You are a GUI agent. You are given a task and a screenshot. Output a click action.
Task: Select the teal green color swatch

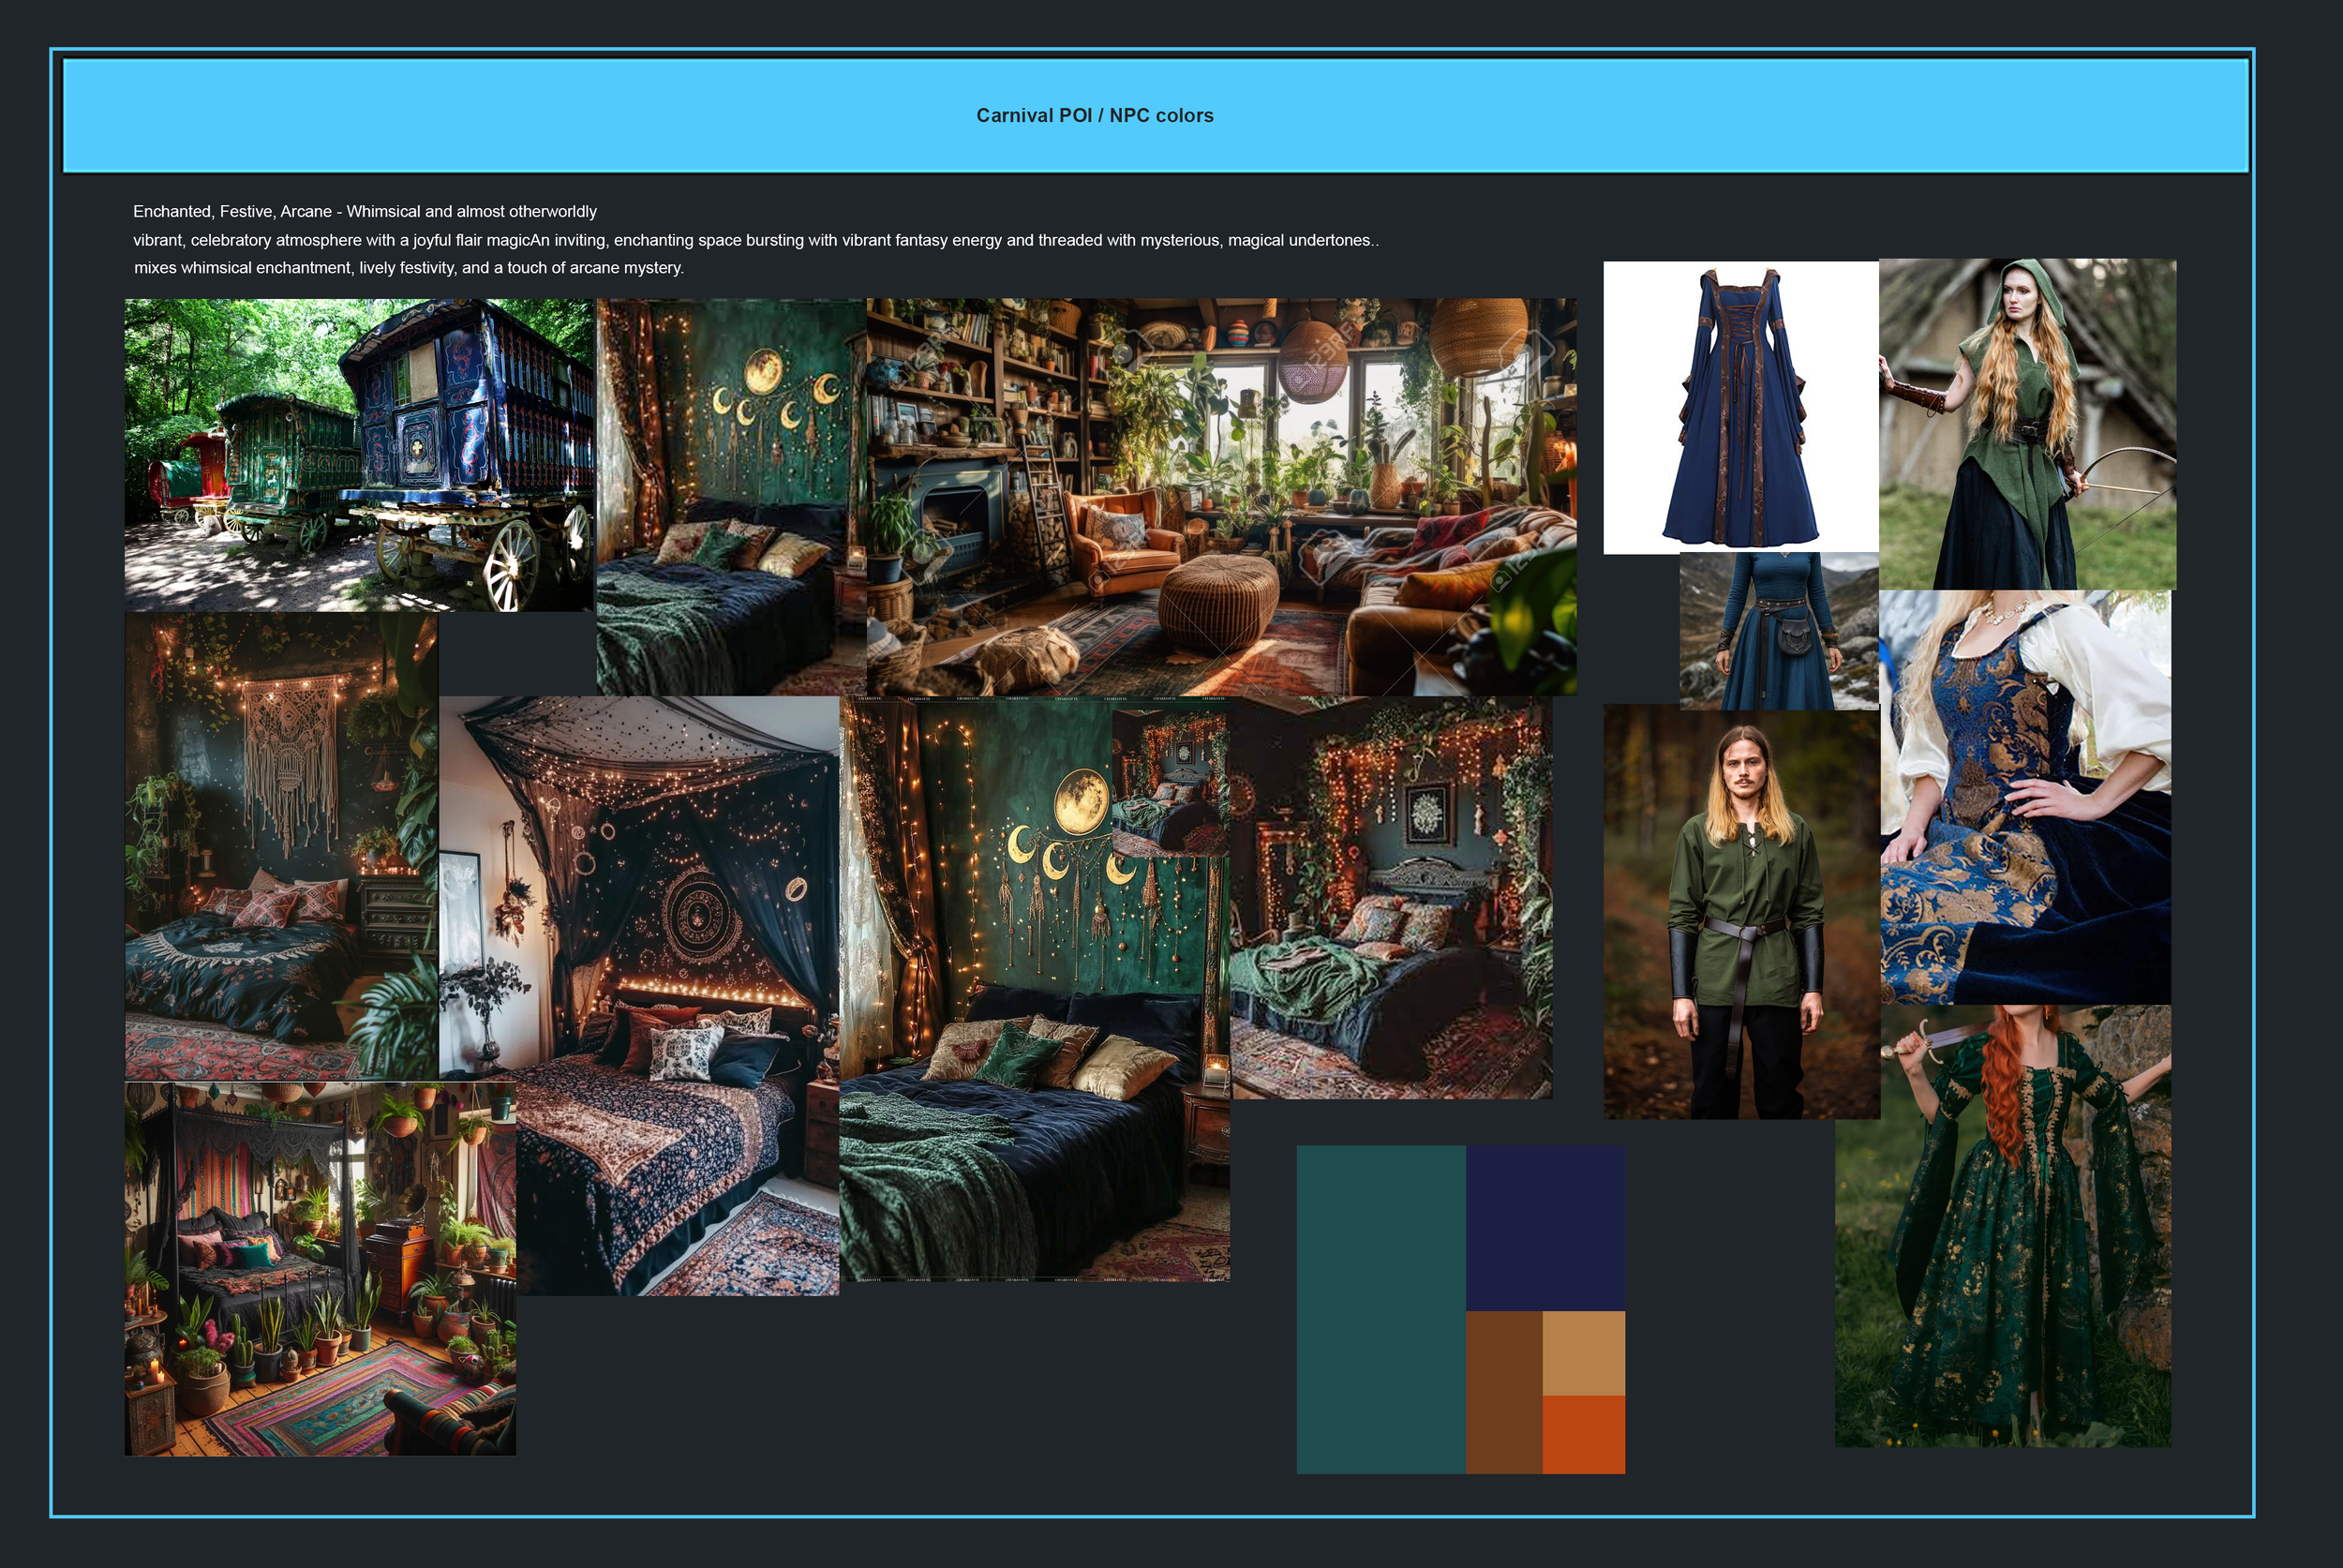point(1380,1309)
